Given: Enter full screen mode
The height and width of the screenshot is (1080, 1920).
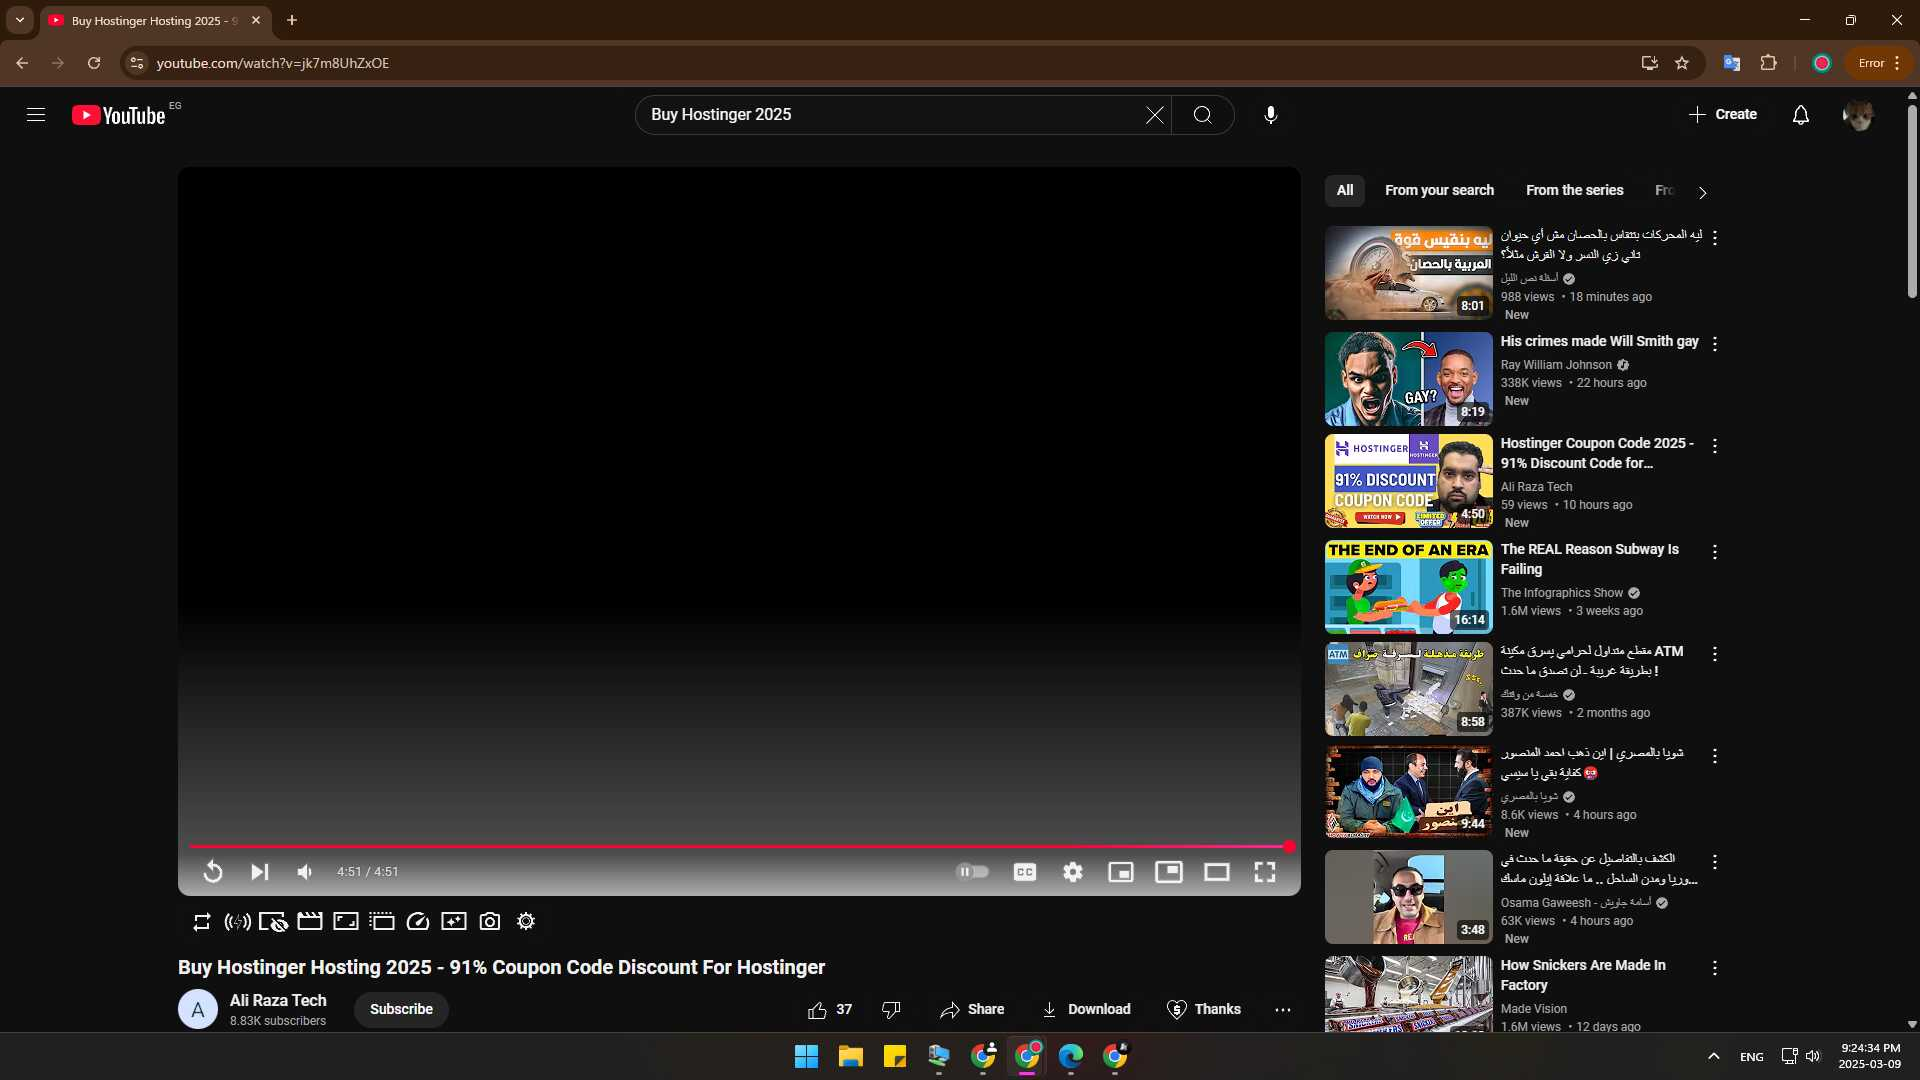Looking at the screenshot, I should [1264, 872].
